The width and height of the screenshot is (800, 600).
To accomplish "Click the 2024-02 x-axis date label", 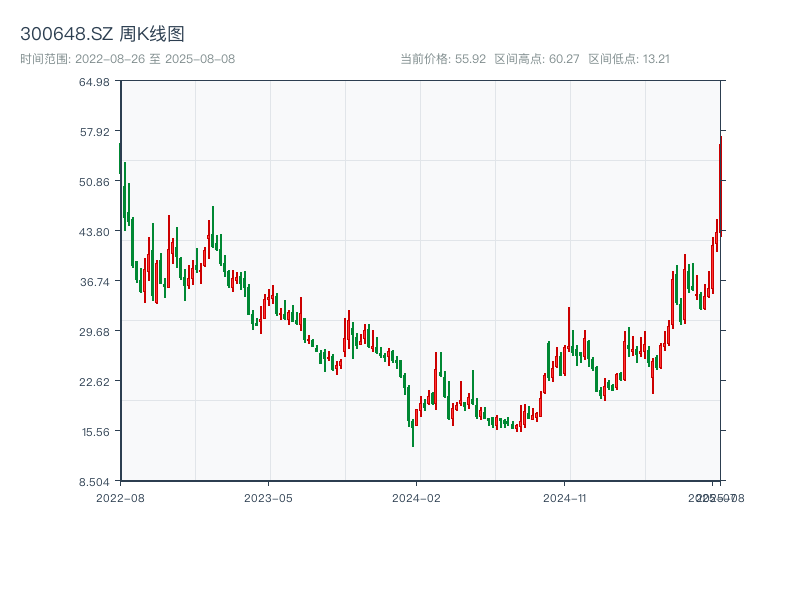I will click(x=417, y=497).
